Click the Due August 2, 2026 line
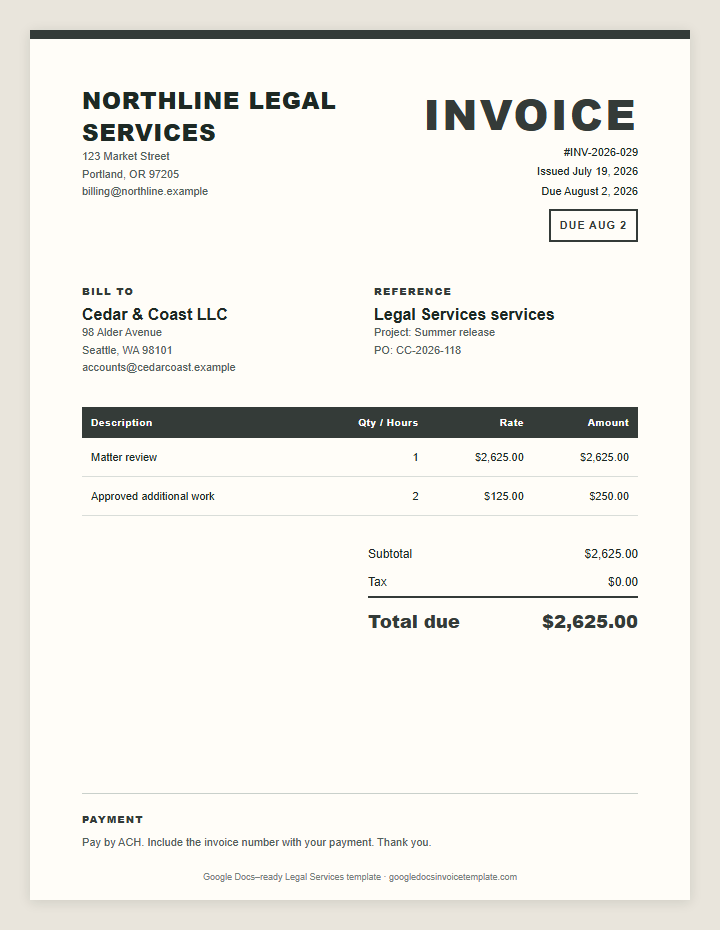 click(x=590, y=191)
